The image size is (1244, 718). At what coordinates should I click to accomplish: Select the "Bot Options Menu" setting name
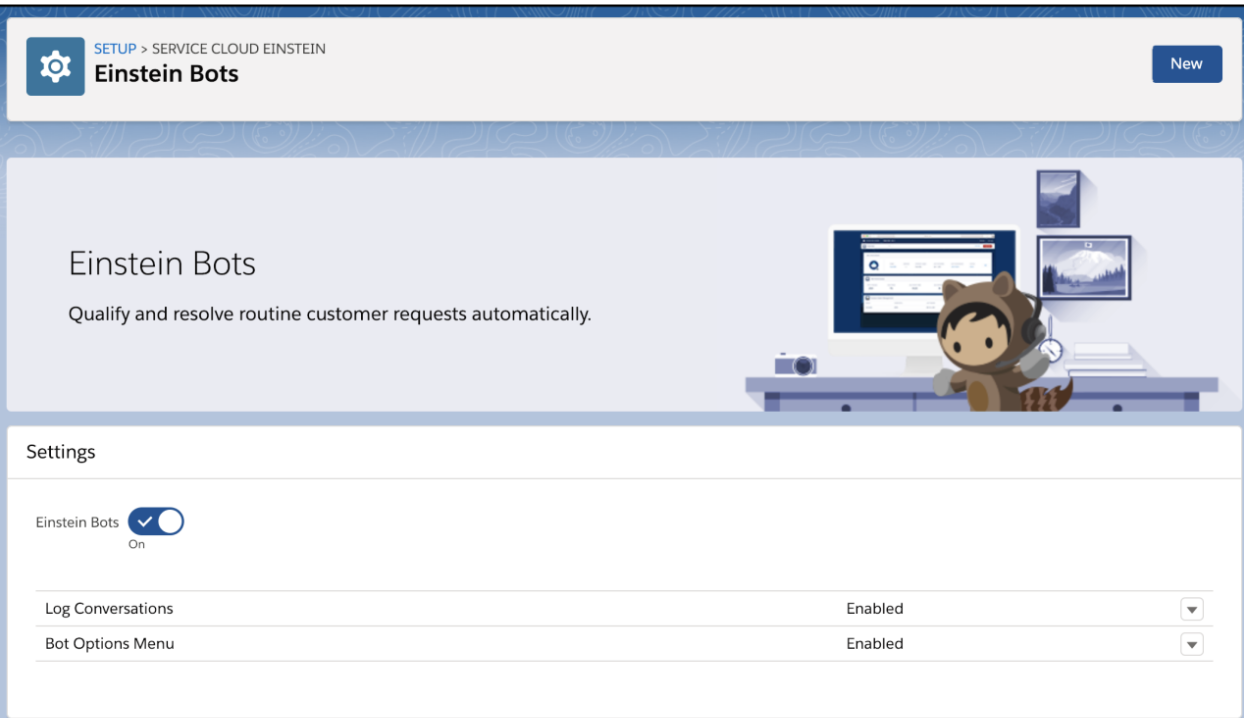(110, 644)
